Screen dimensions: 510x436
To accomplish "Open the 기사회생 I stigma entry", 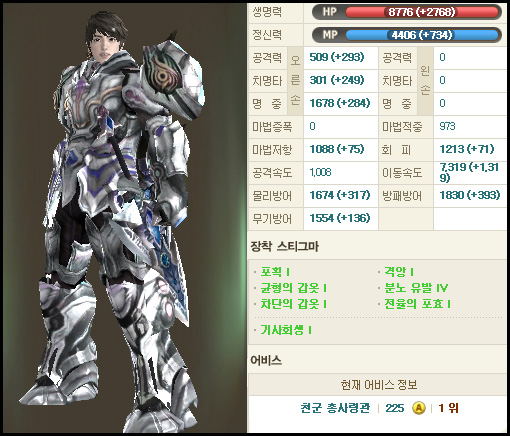I will [x=286, y=330].
